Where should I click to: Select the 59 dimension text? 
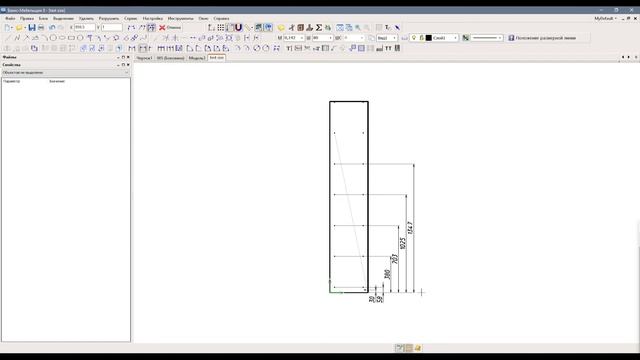380,299
